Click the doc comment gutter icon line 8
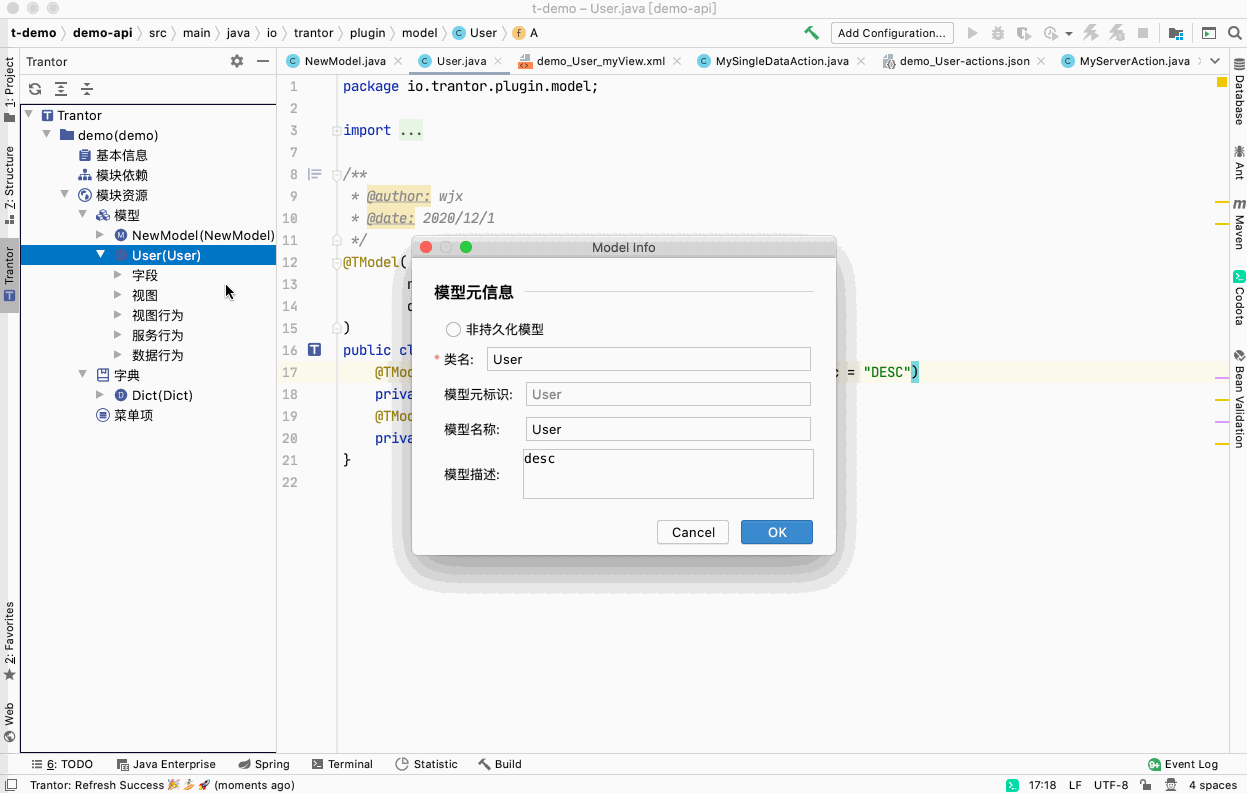1247x793 pixels. click(x=315, y=174)
